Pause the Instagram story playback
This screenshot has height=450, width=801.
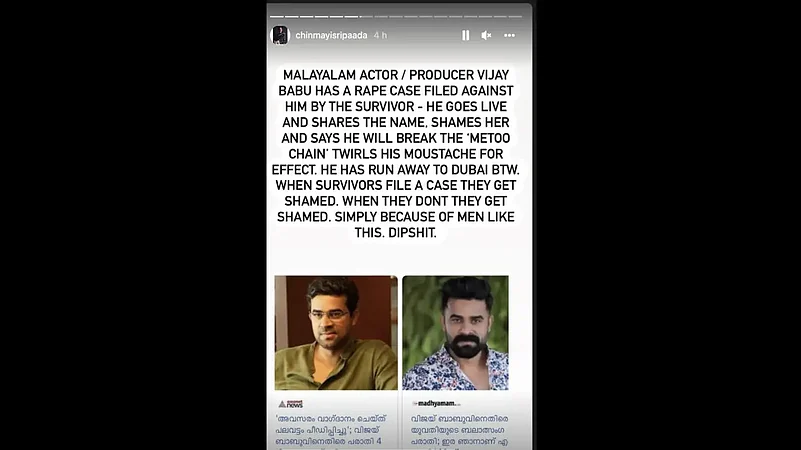pyautogui.click(x=465, y=35)
